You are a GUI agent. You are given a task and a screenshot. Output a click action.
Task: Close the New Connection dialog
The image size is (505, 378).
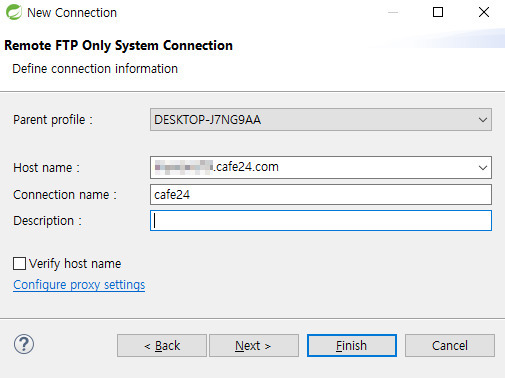pyautogui.click(x=484, y=12)
